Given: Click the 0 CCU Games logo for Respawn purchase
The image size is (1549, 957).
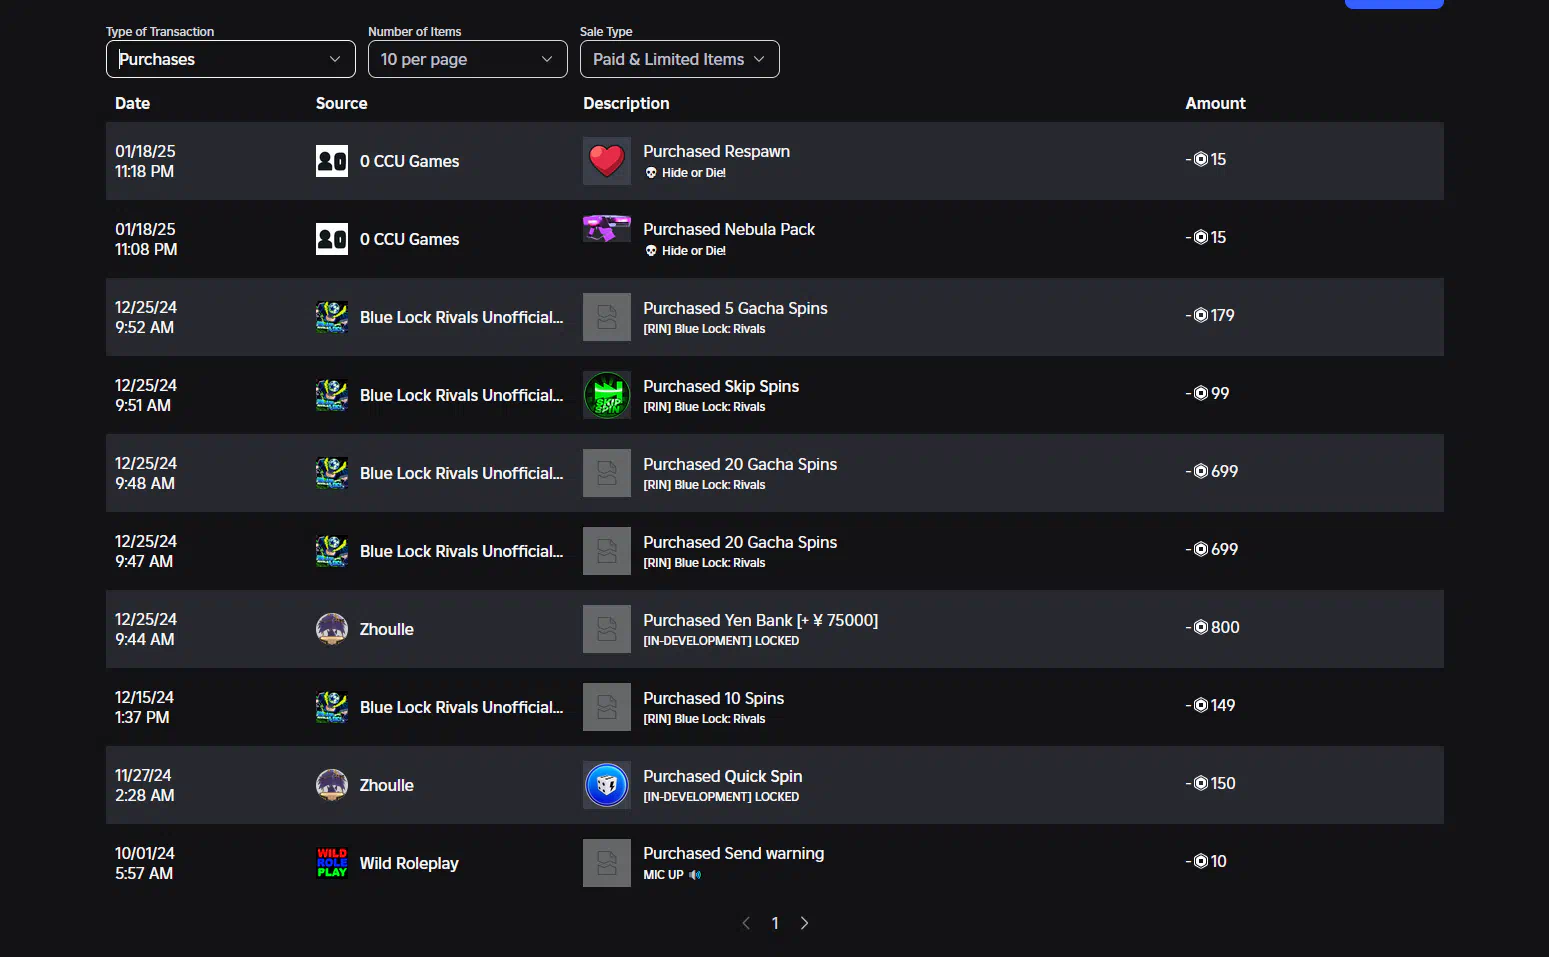Looking at the screenshot, I should pos(332,161).
